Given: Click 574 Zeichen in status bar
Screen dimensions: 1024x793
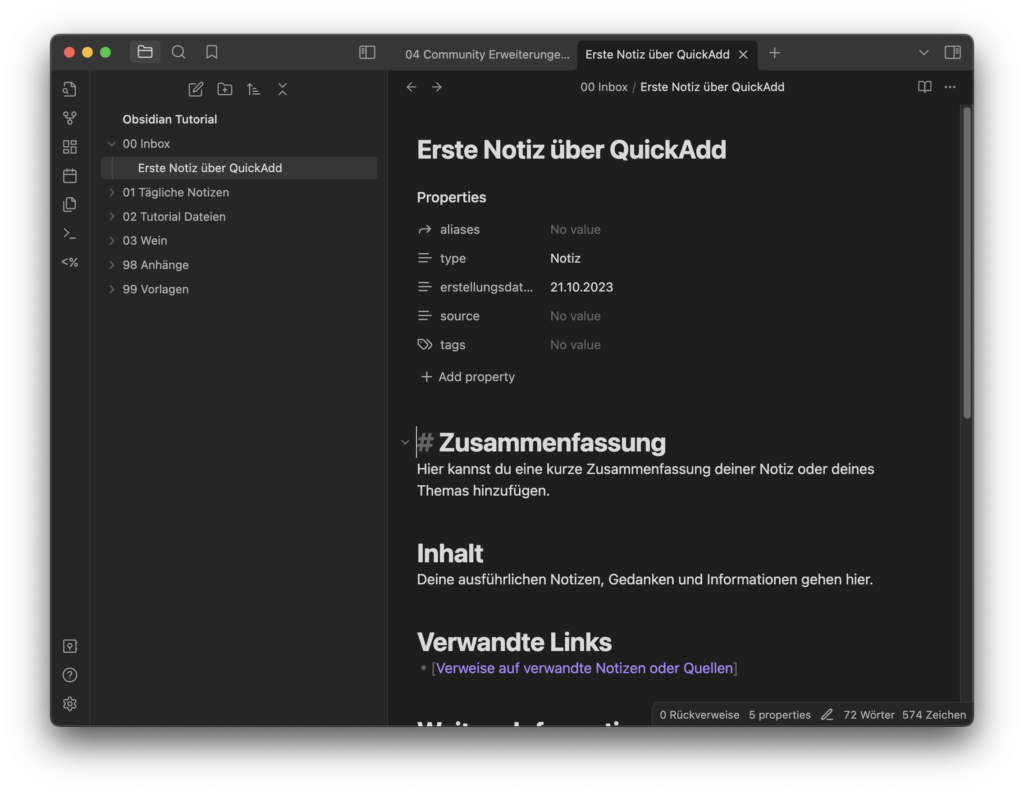Looking at the screenshot, I should (x=934, y=715).
